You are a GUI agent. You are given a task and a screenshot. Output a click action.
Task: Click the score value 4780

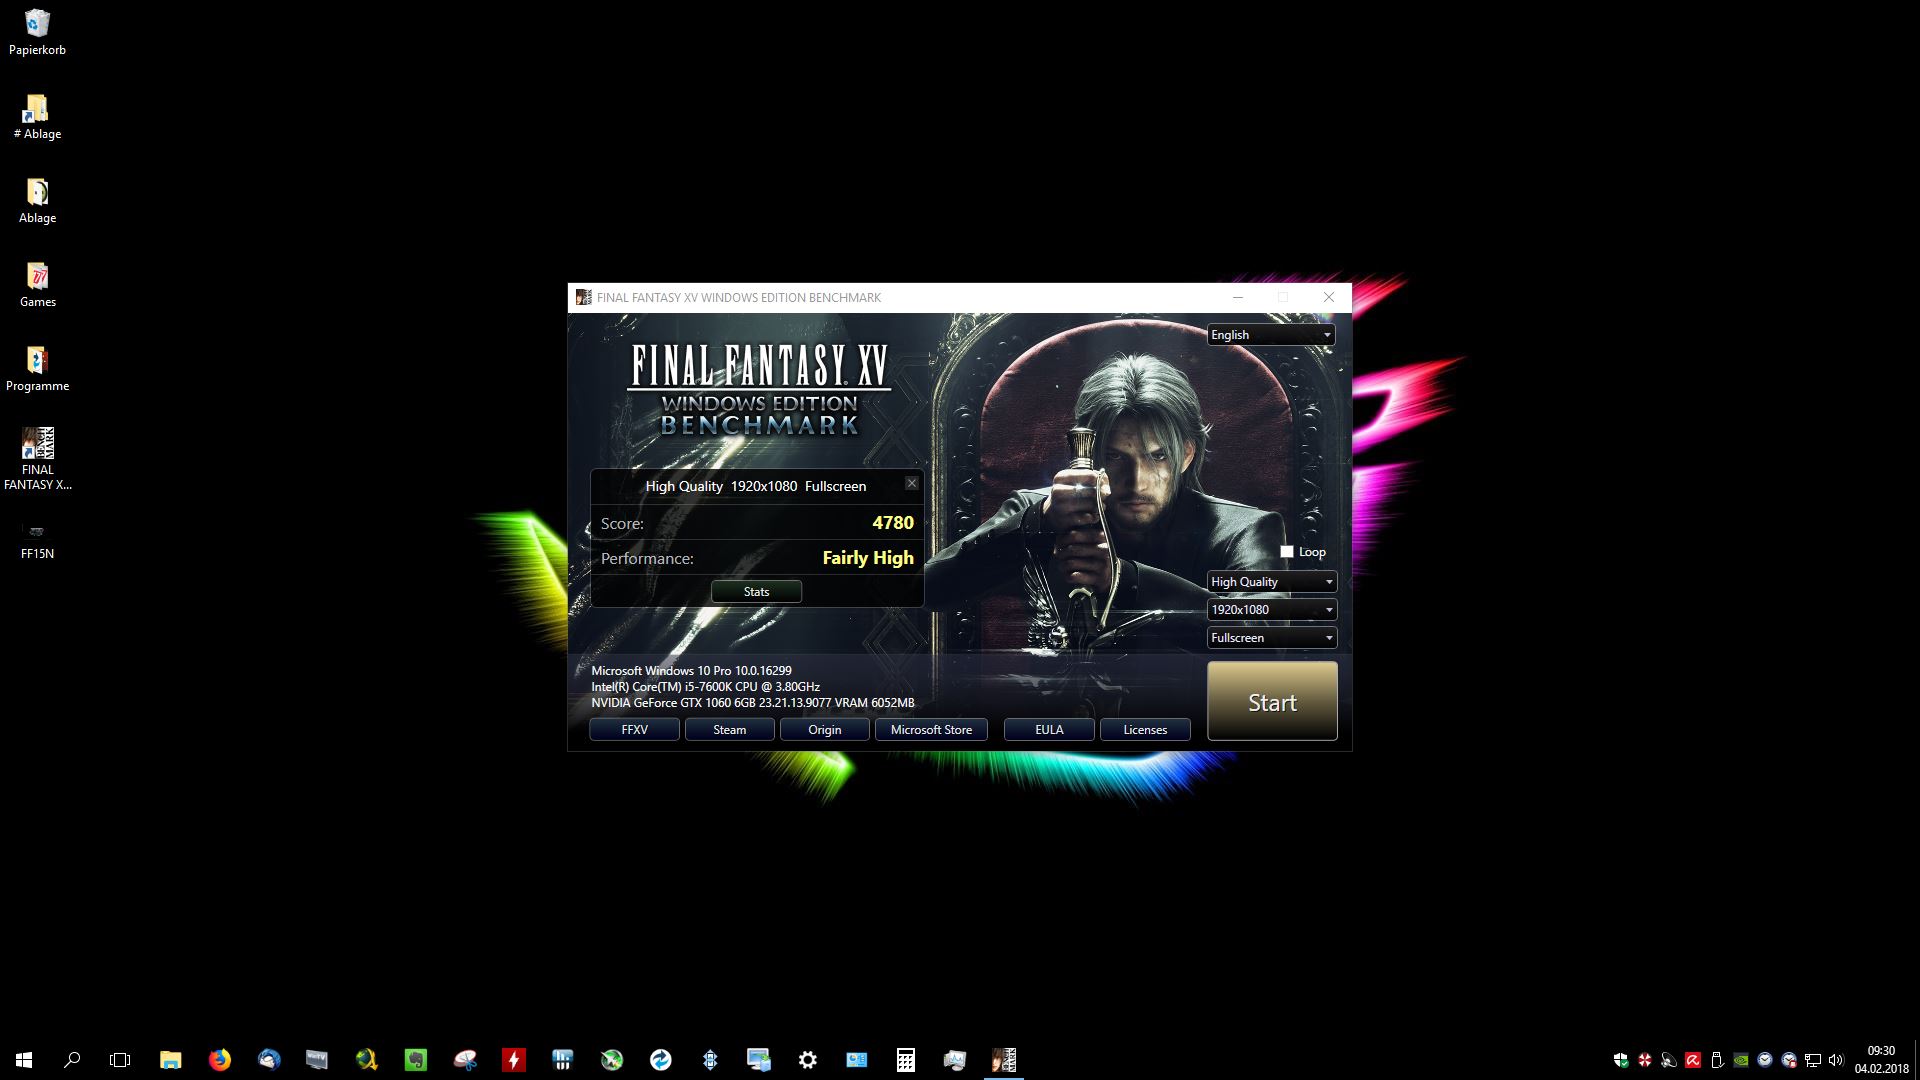[x=893, y=523]
